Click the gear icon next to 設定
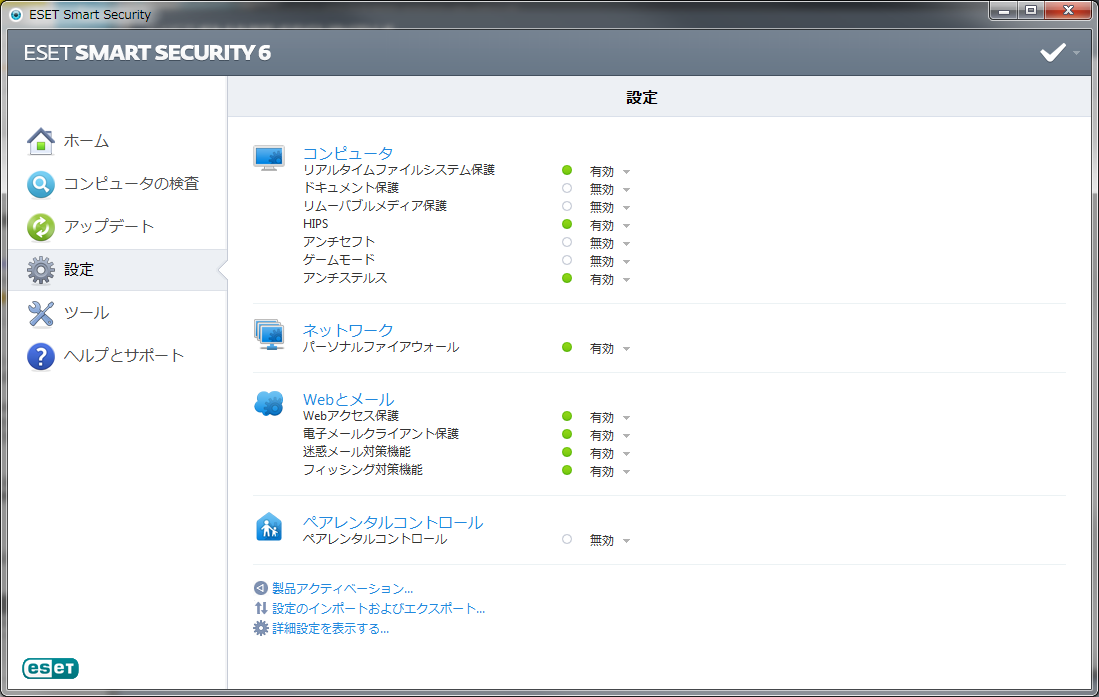Image resolution: width=1099 pixels, height=697 pixels. click(x=41, y=270)
